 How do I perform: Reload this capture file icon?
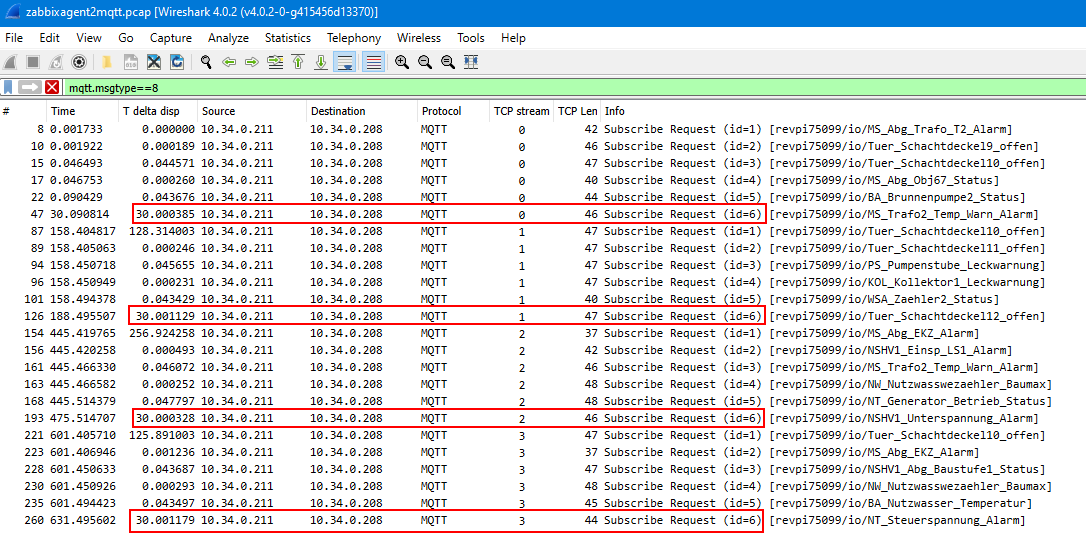coord(177,62)
